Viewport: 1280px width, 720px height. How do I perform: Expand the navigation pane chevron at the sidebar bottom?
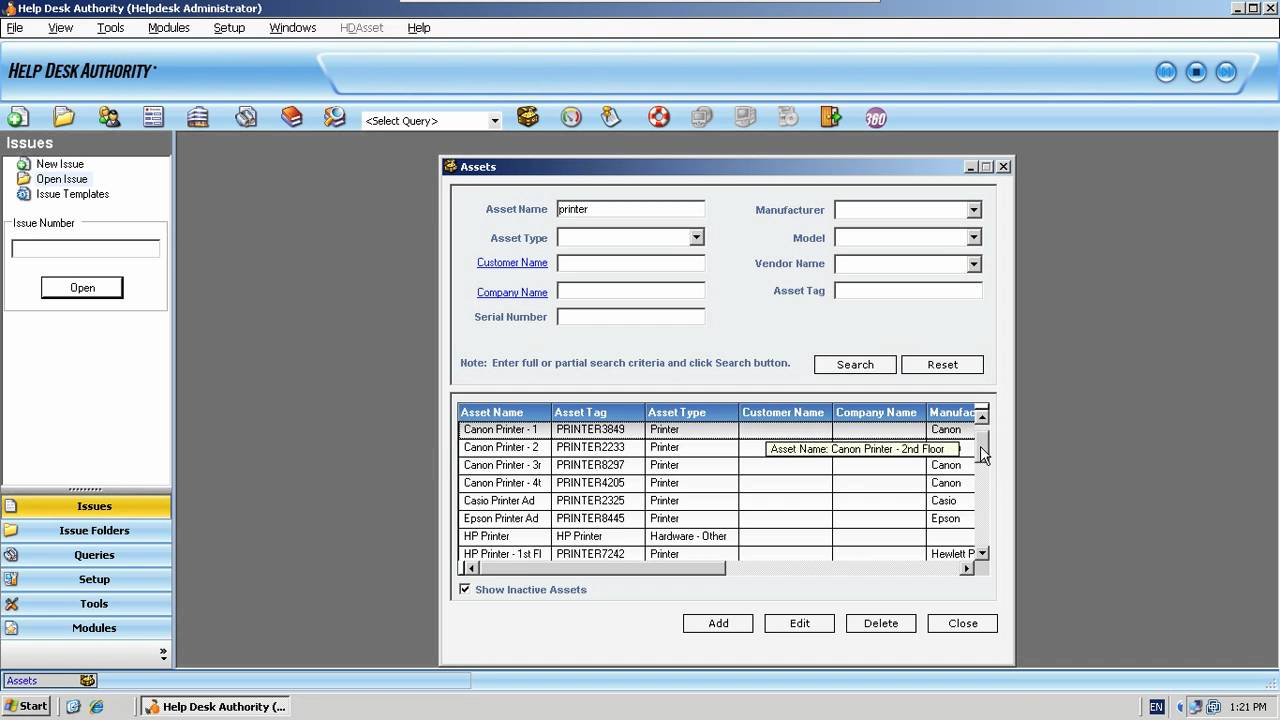(163, 653)
